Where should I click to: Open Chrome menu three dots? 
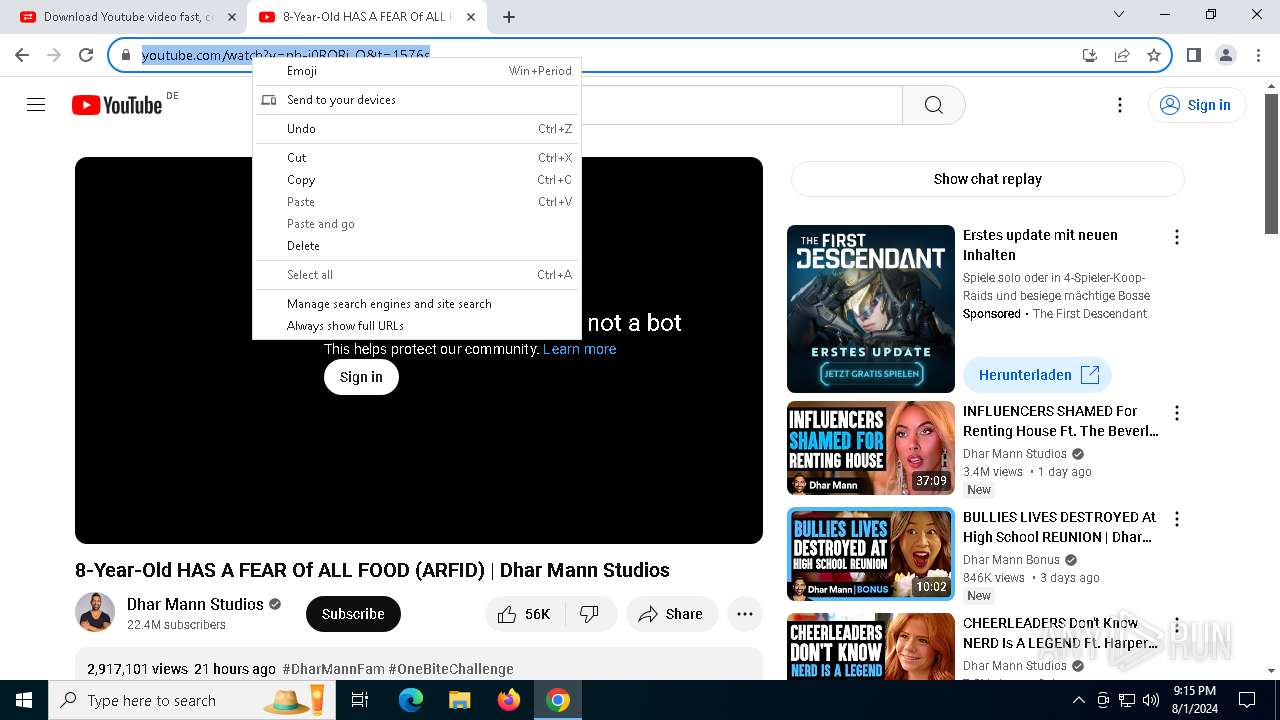pos(1258,55)
